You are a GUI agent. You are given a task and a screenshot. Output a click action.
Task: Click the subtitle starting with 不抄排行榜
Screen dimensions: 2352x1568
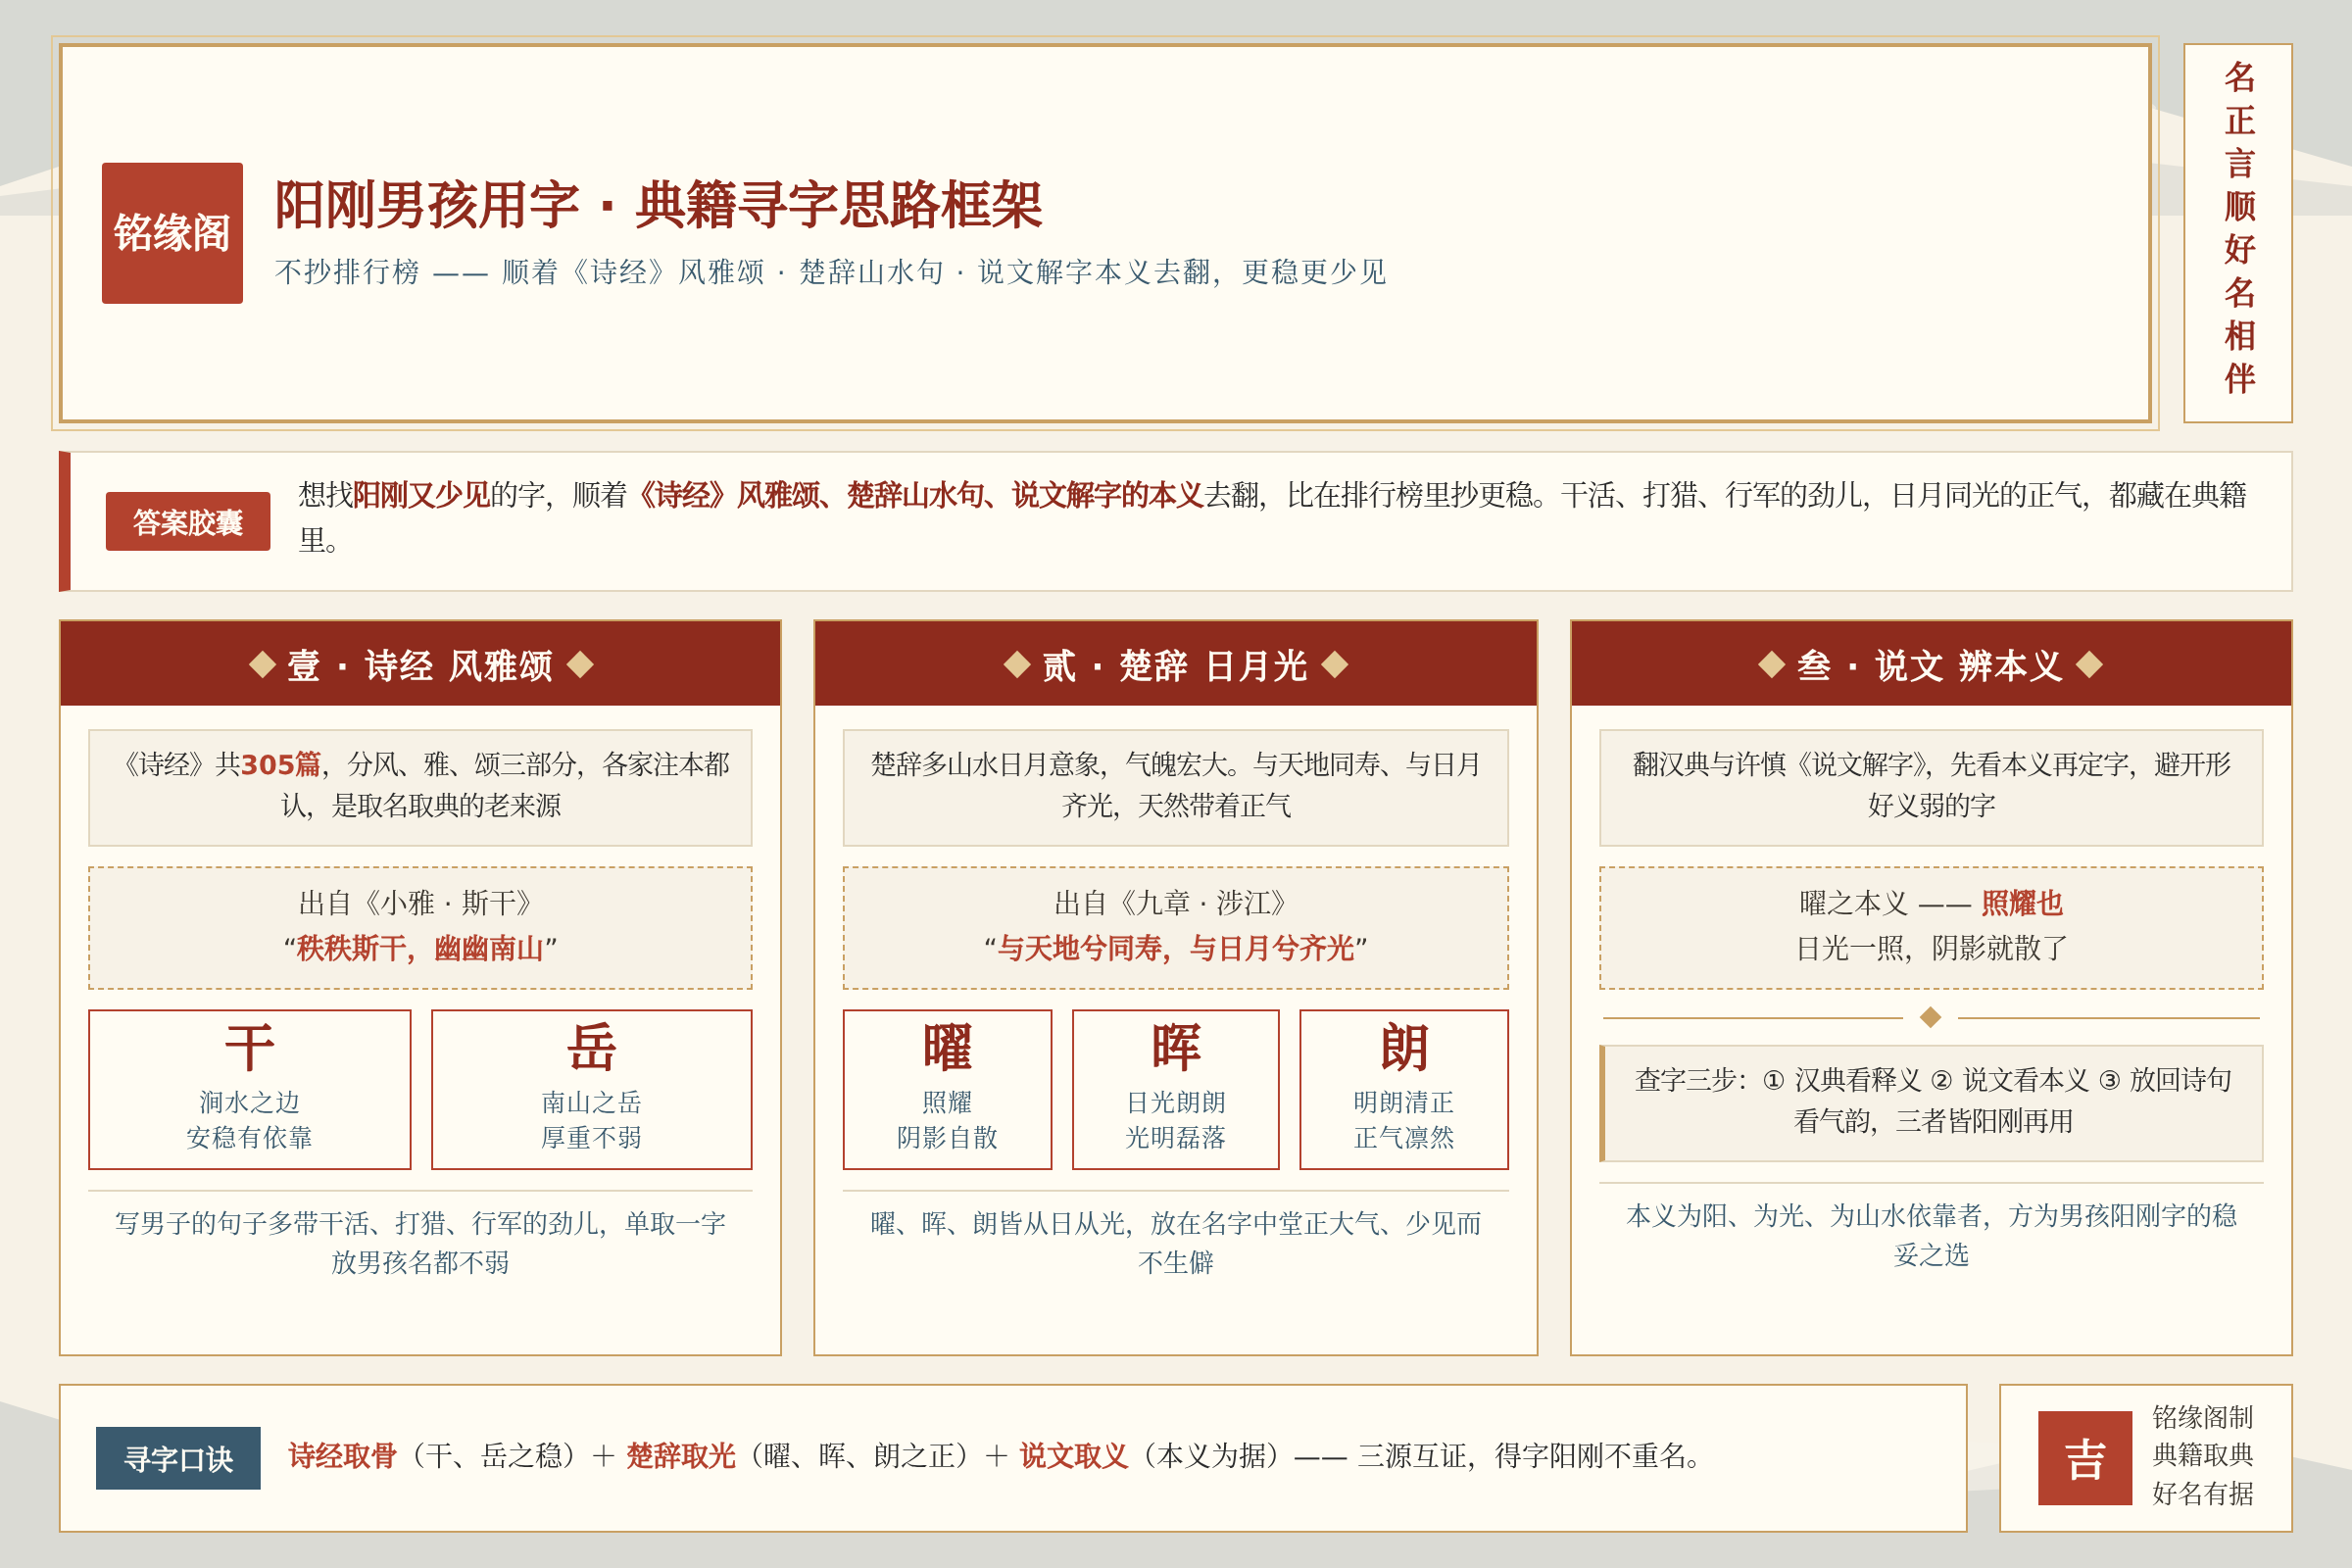[830, 272]
